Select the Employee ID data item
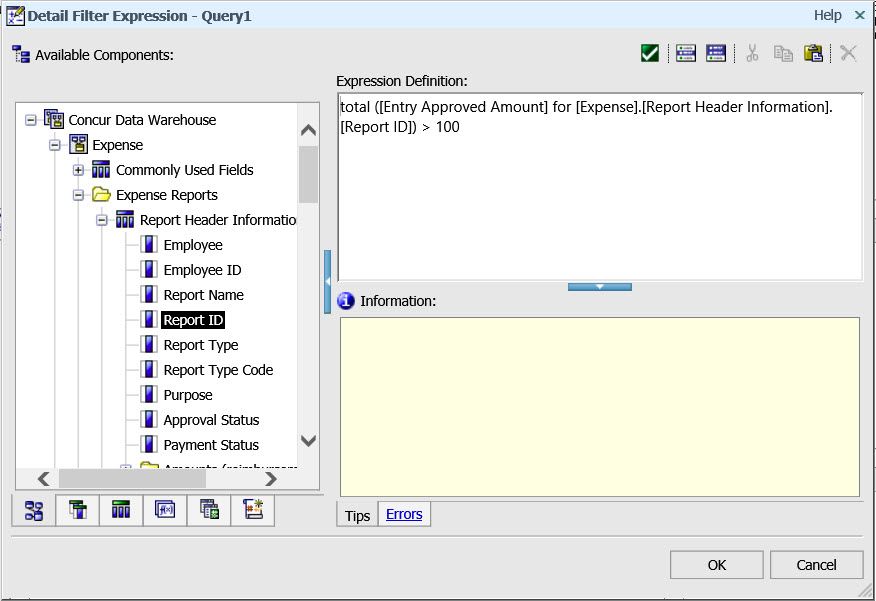The image size is (876, 601). coord(202,270)
